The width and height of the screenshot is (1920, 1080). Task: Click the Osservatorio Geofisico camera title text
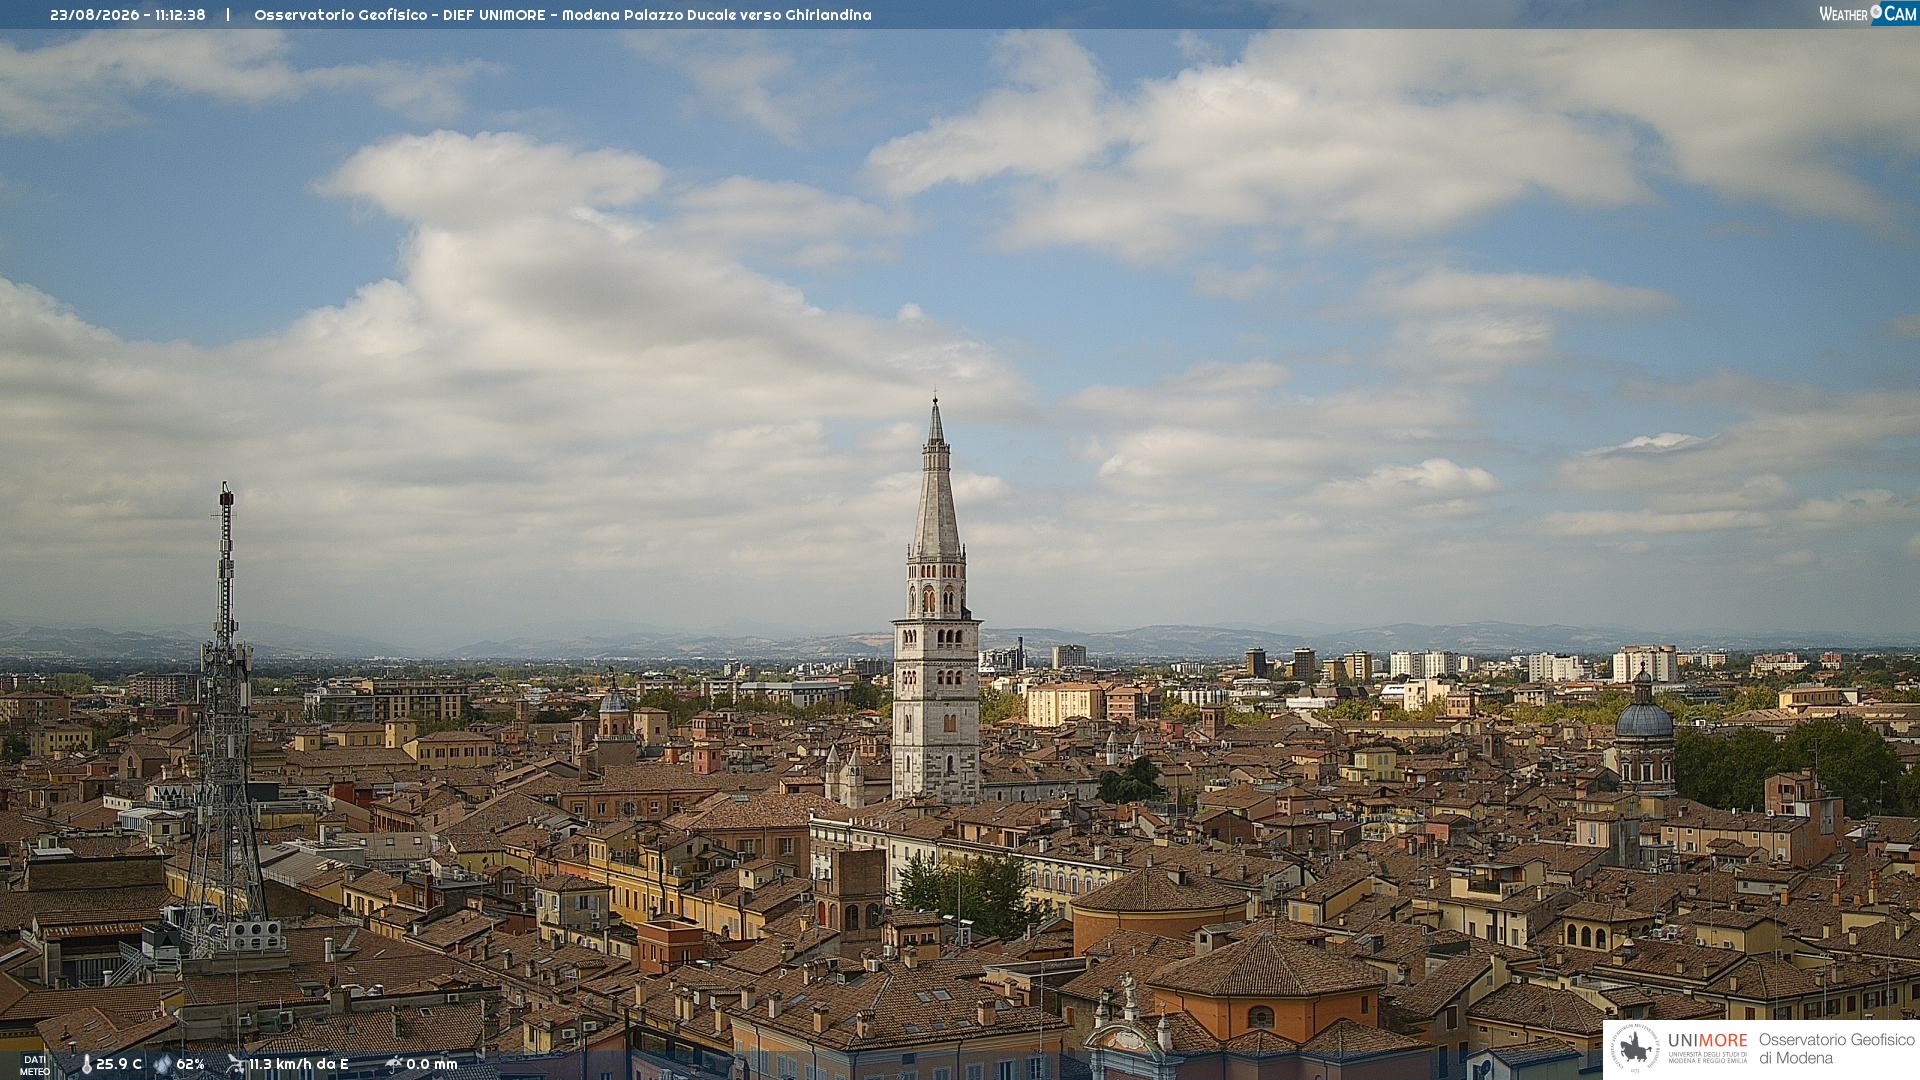[562, 15]
